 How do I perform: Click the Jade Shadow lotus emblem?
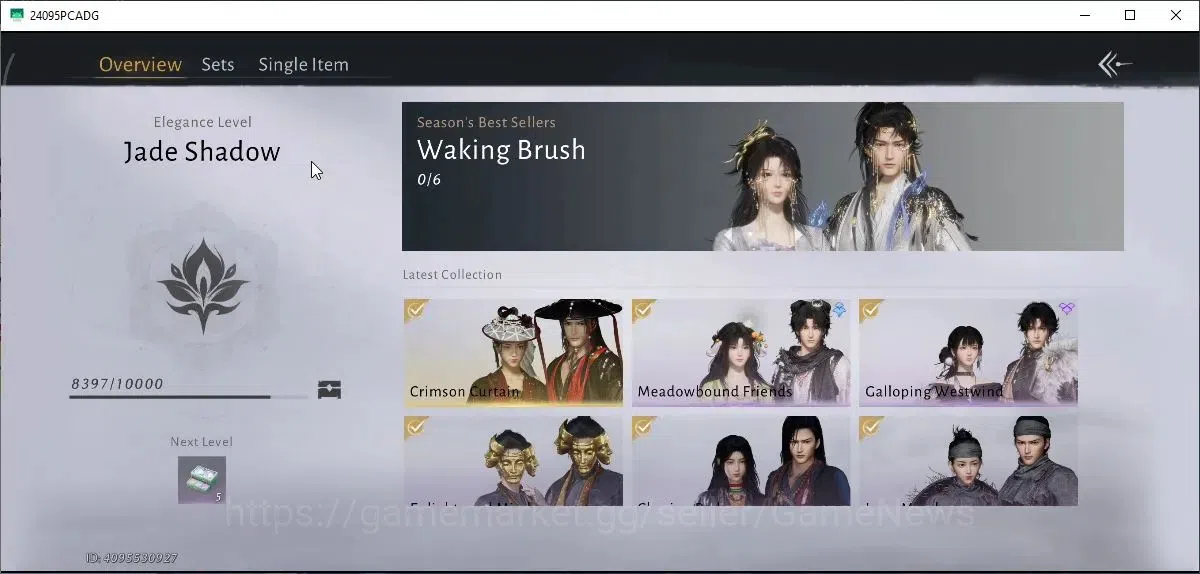204,285
